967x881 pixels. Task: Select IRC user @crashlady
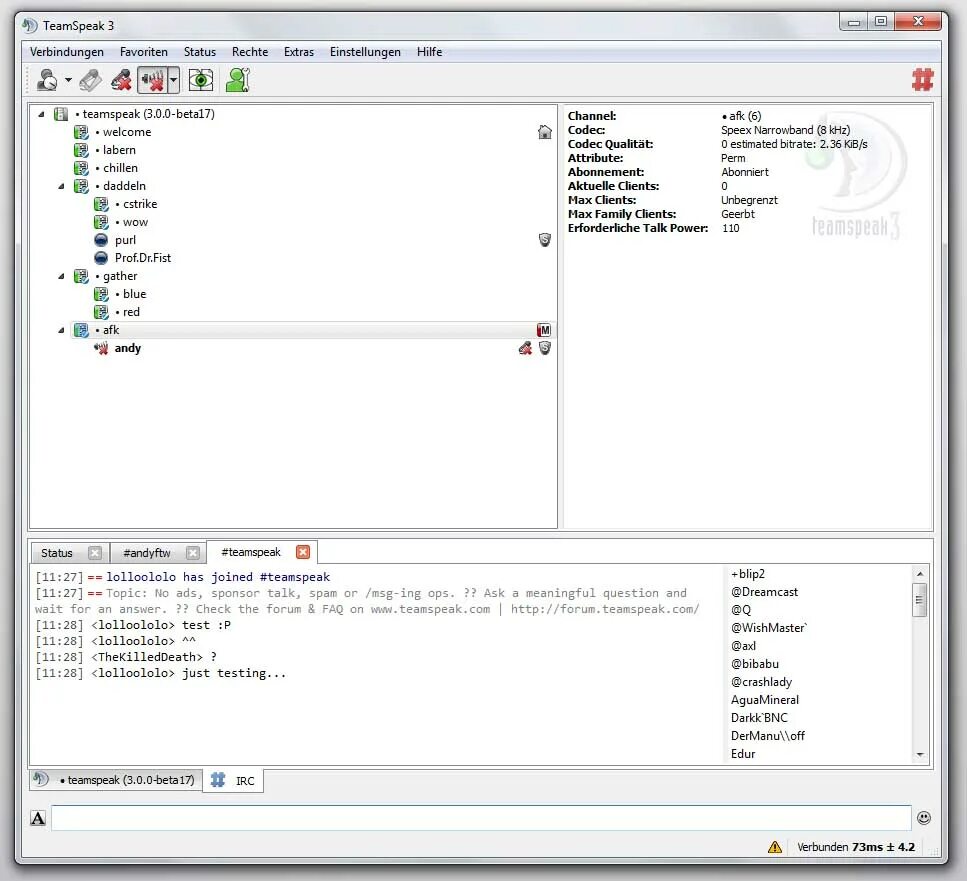(x=761, y=682)
